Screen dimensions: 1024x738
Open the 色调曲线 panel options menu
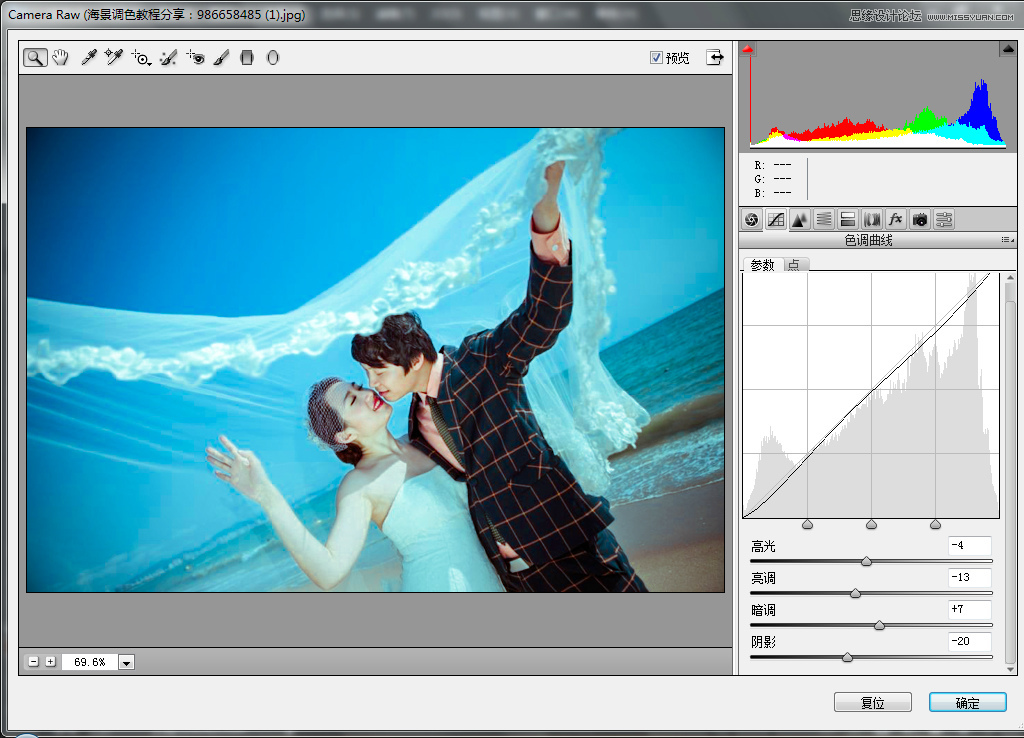click(x=1008, y=240)
